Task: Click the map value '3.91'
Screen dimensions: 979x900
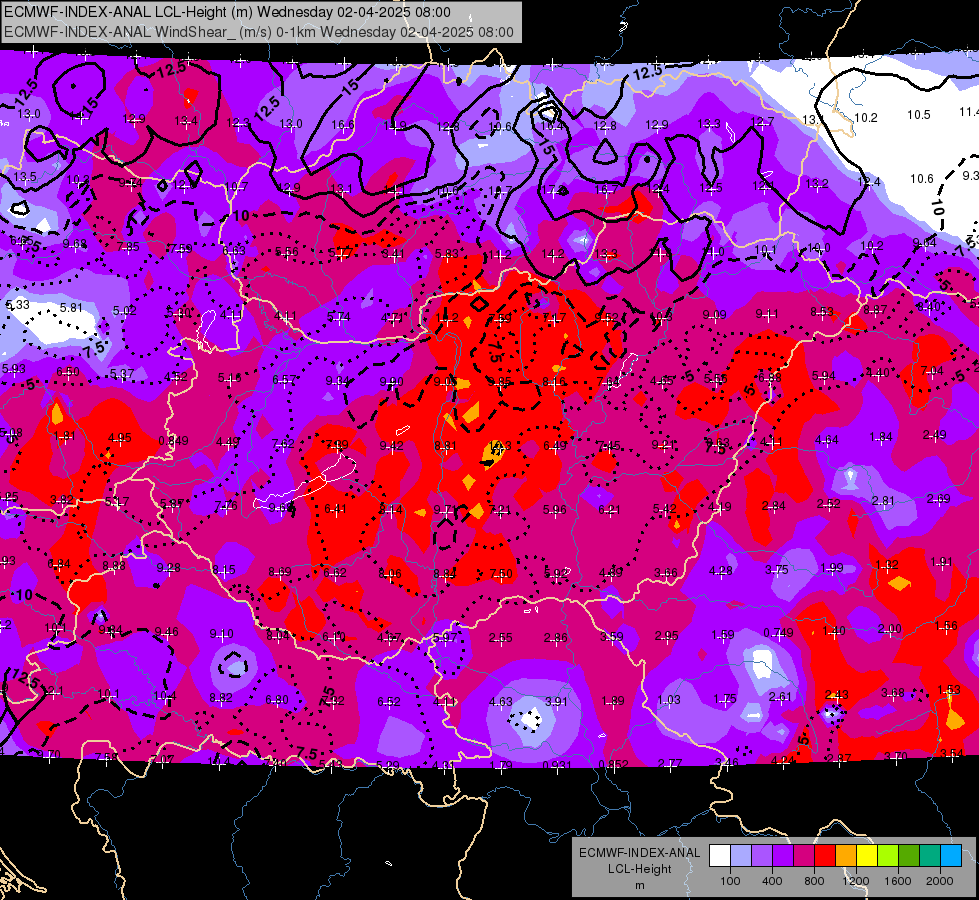Action: (556, 702)
